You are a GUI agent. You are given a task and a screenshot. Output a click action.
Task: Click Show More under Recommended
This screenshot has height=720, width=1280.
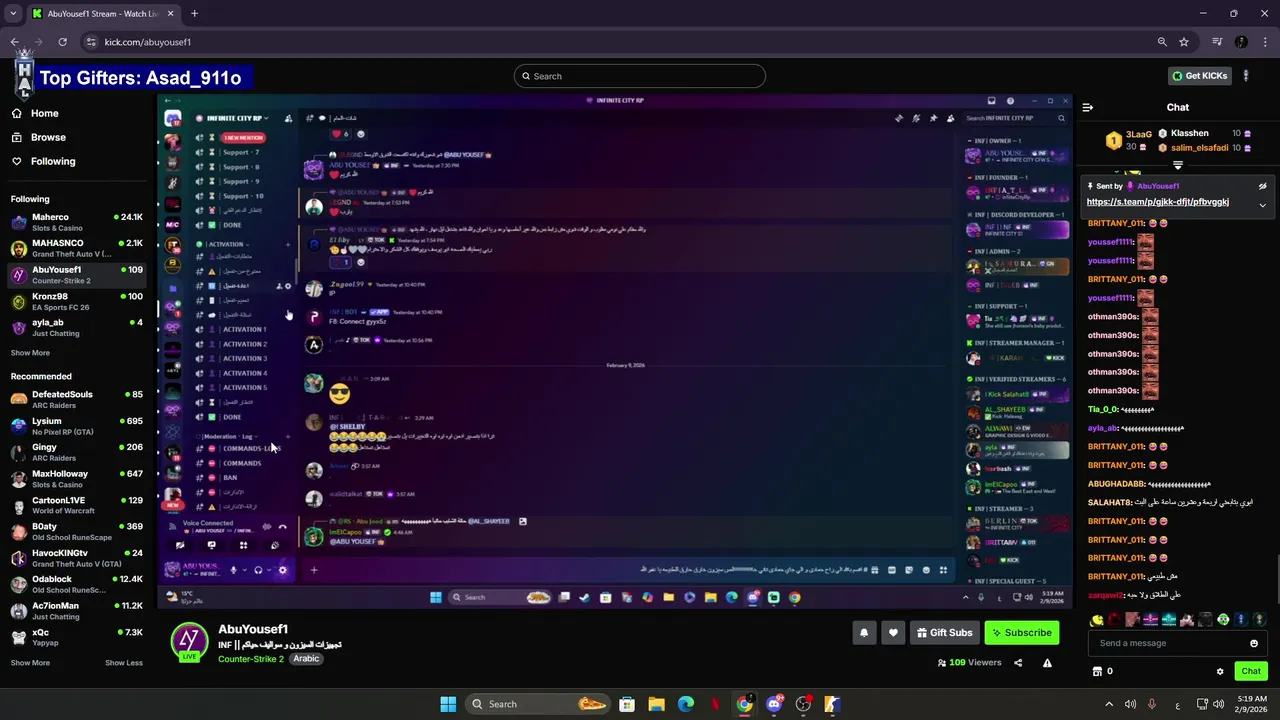30,663
